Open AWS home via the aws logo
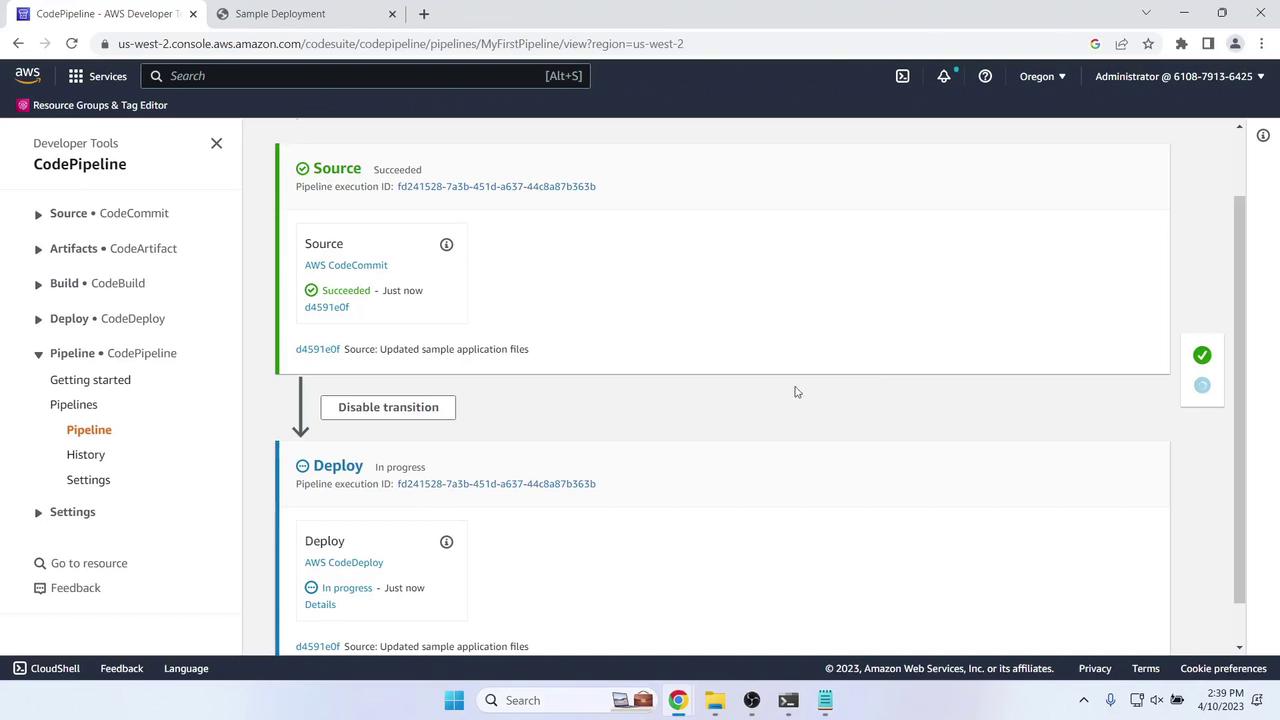 28,76
